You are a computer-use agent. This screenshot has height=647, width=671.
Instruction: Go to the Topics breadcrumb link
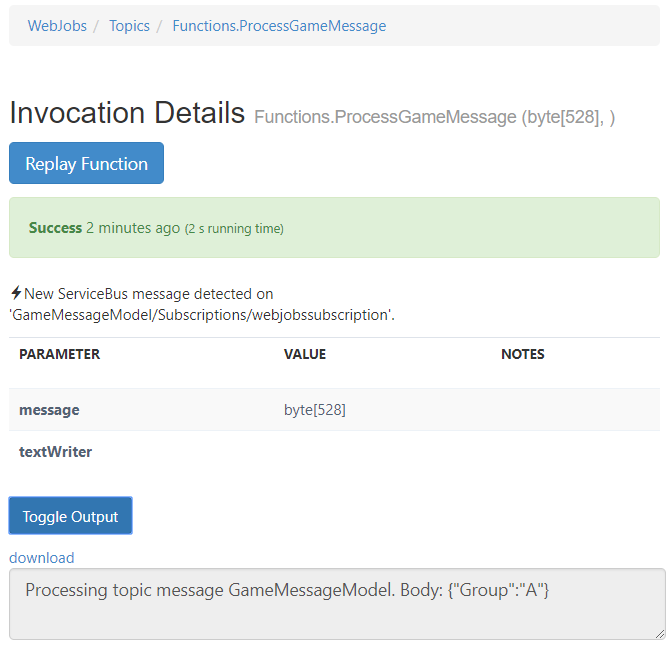tap(129, 26)
